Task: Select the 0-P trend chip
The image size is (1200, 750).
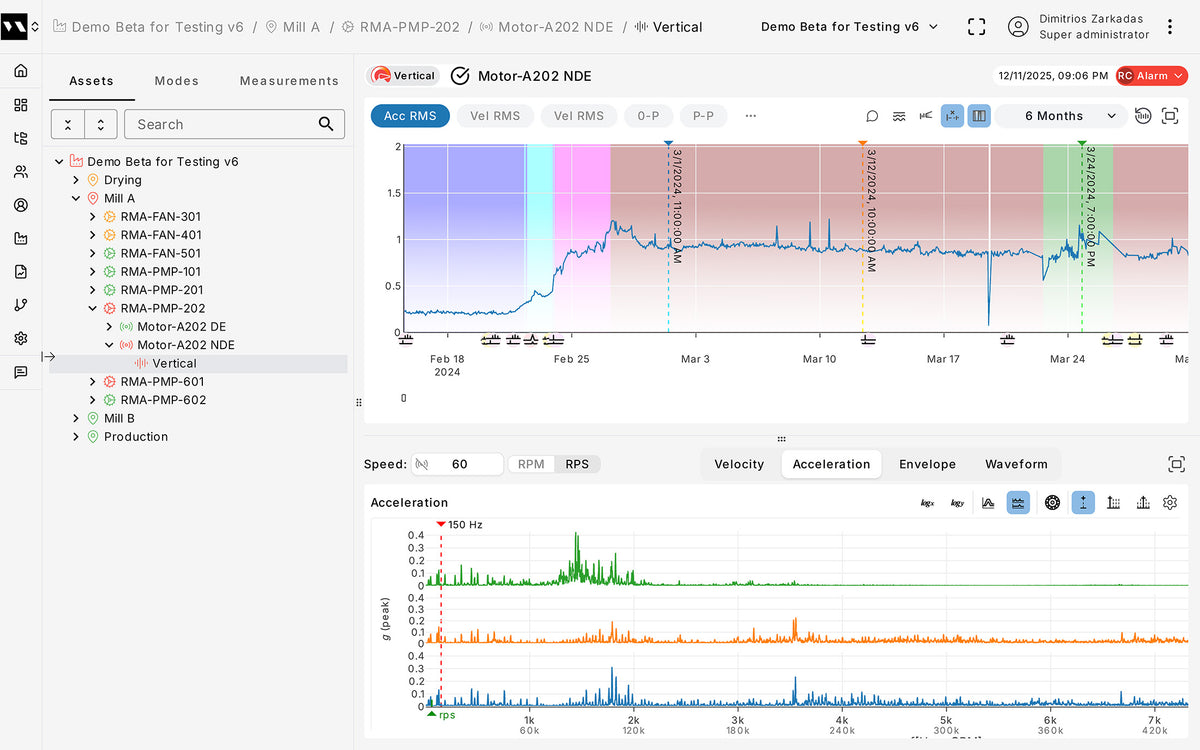Action: point(648,116)
